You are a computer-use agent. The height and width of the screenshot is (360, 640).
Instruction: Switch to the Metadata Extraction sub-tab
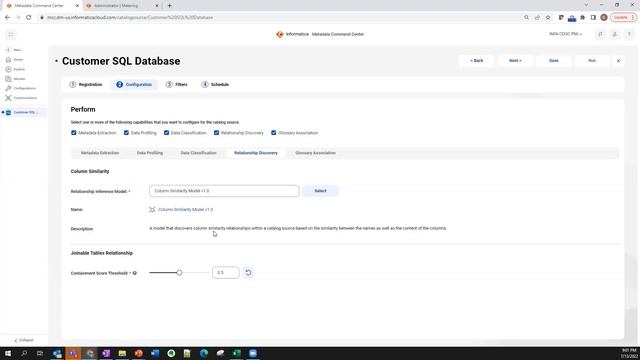pyautogui.click(x=100, y=153)
